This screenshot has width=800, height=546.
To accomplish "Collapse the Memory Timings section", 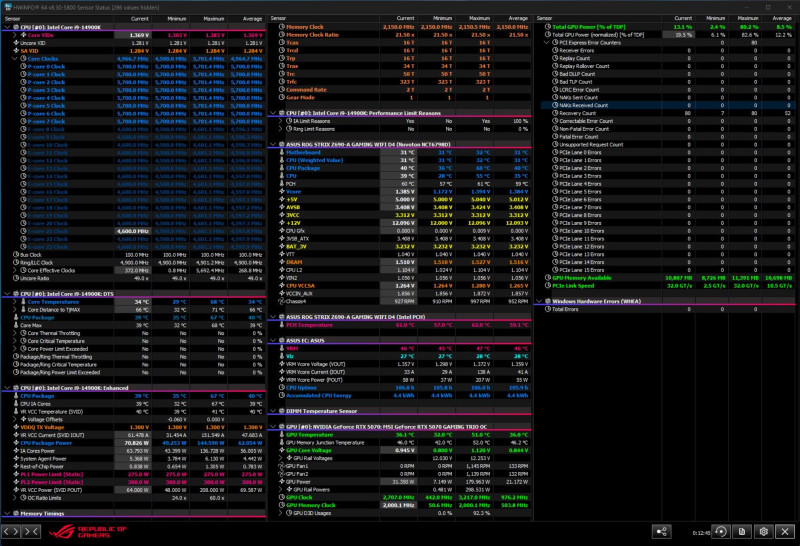I will tap(7, 513).
